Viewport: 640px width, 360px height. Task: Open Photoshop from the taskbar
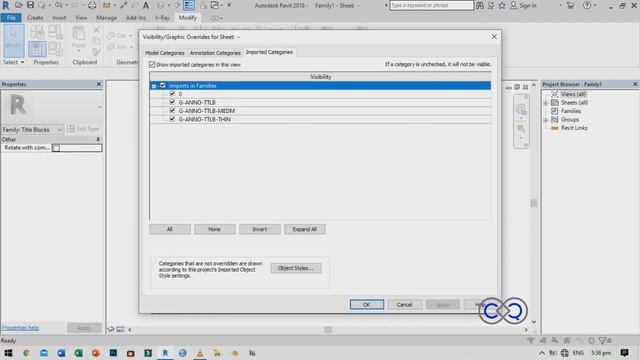113,353
